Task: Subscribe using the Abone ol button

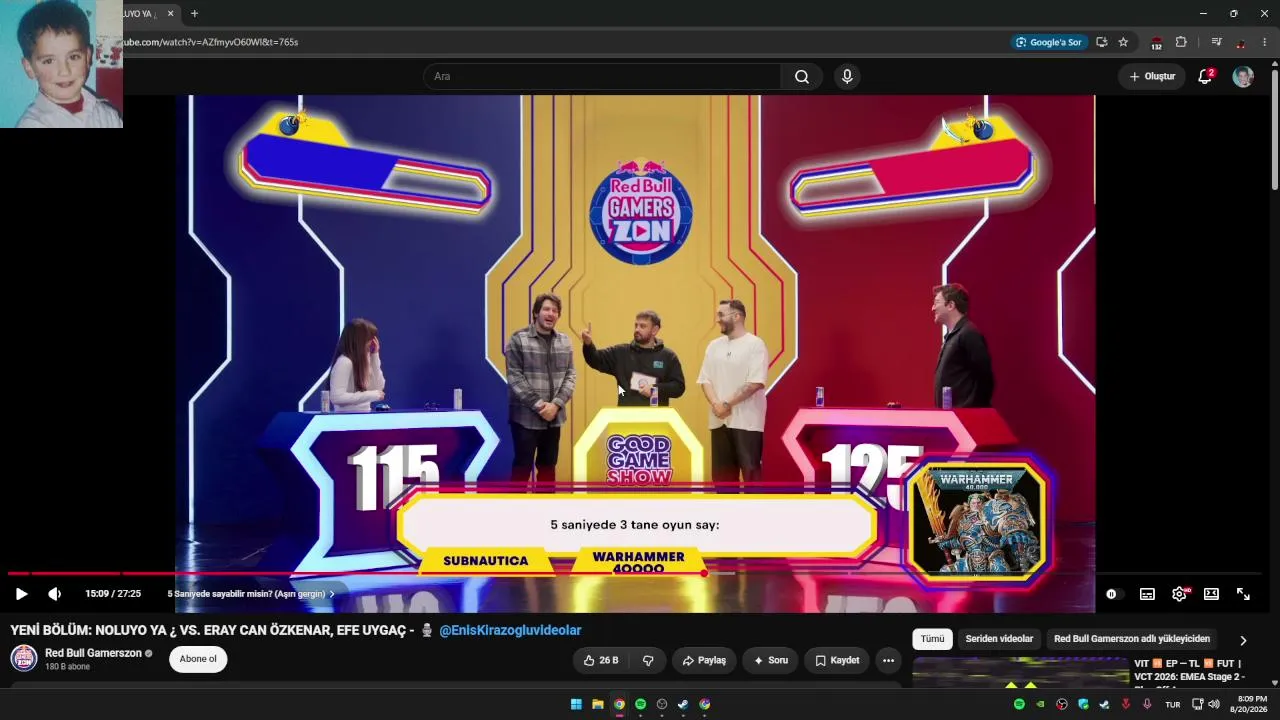Action: click(198, 659)
